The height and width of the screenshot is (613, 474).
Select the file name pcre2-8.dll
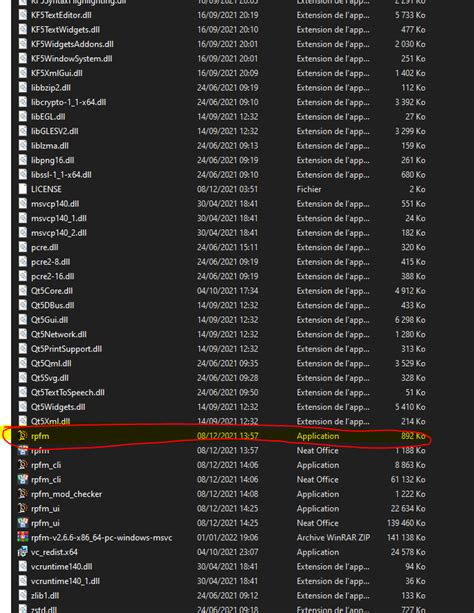(50, 262)
